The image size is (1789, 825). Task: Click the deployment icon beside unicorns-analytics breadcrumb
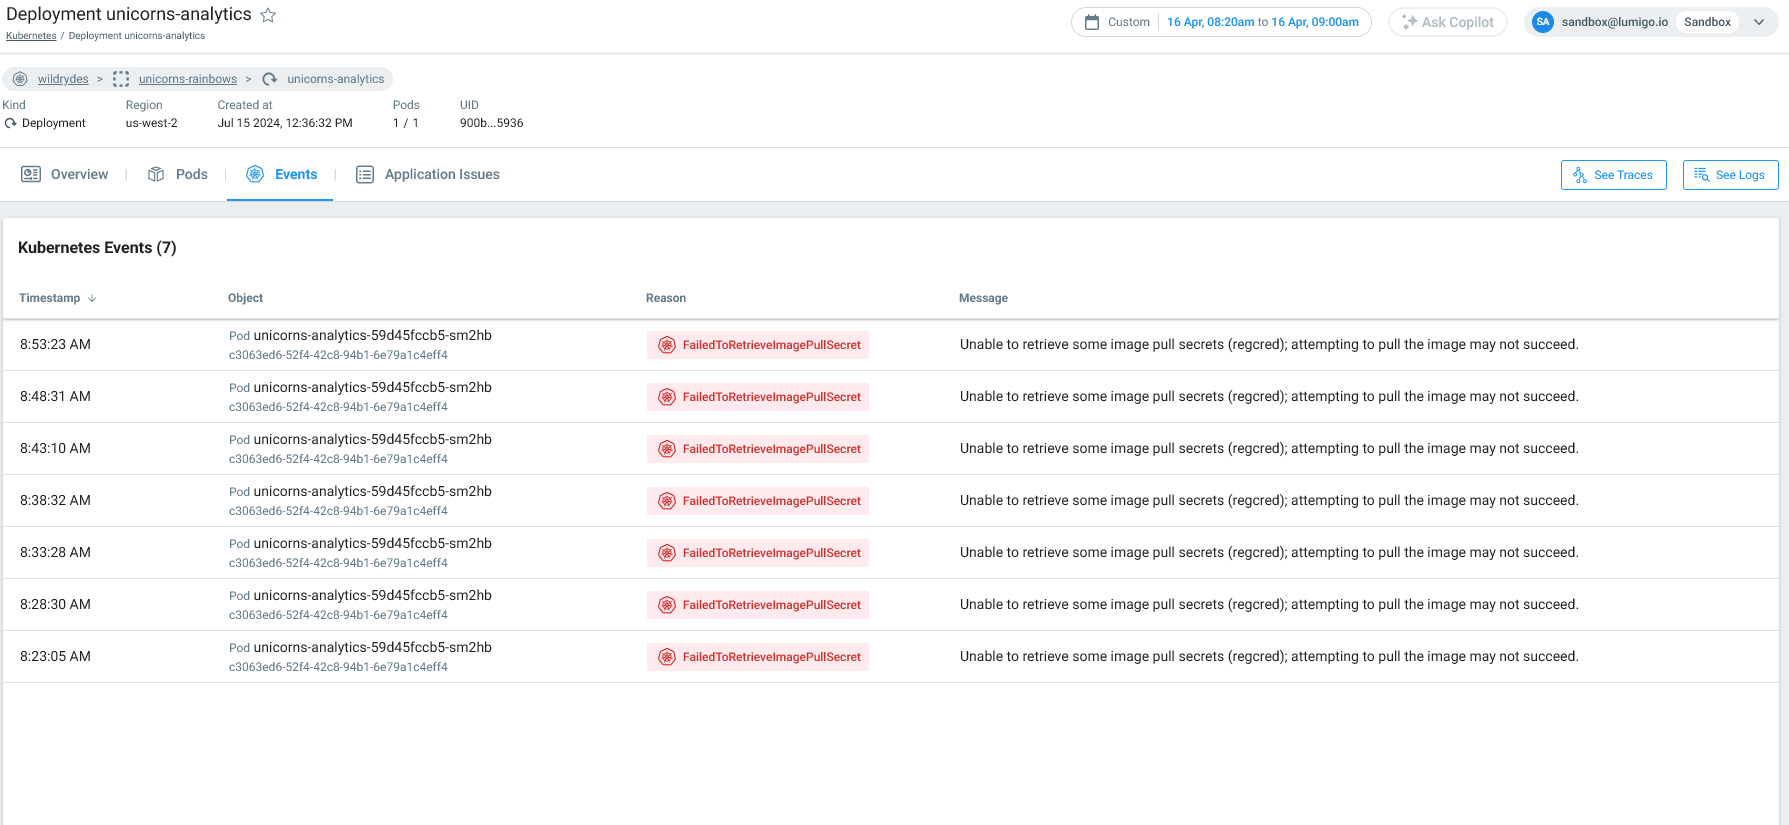pos(269,79)
